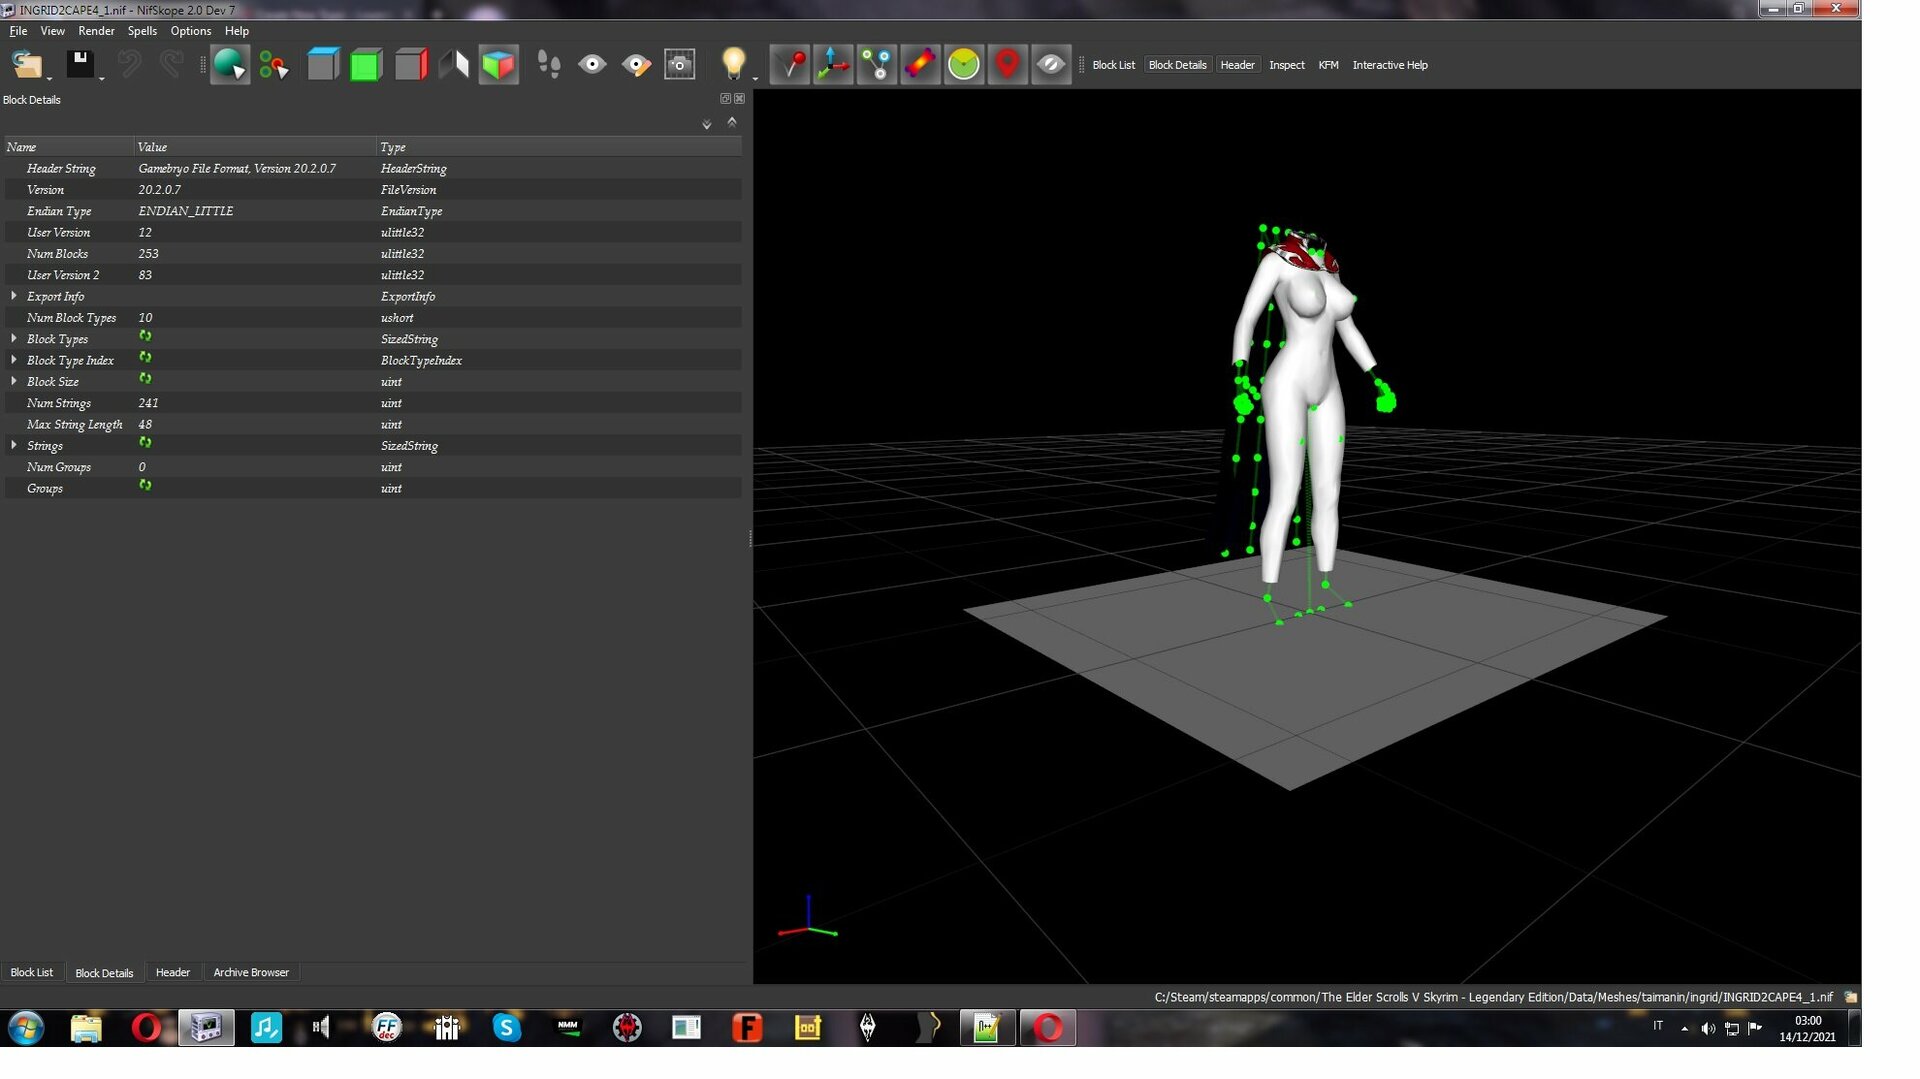Open the Save icon dropdown arrow
This screenshot has width=1920, height=1079.
coord(101,78)
